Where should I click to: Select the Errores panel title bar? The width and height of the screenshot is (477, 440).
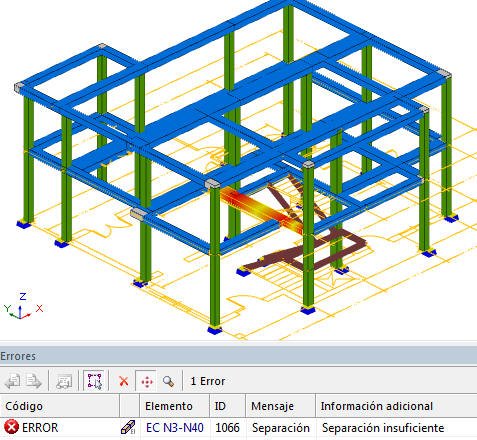point(238,356)
